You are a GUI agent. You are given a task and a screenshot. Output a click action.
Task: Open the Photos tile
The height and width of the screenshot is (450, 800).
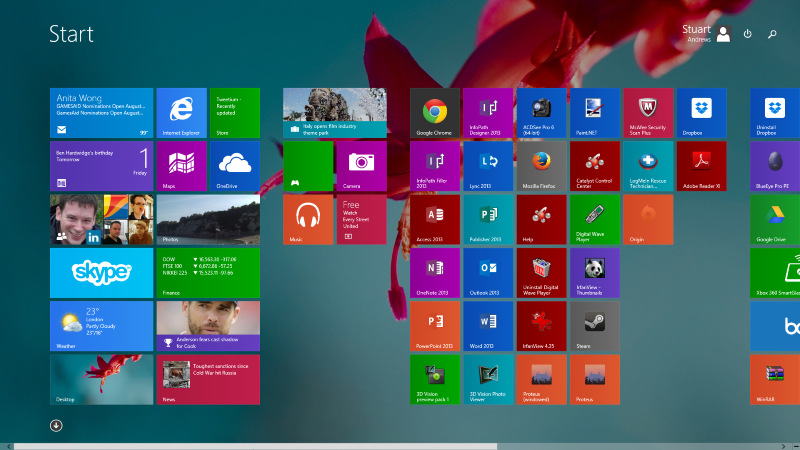coord(208,219)
